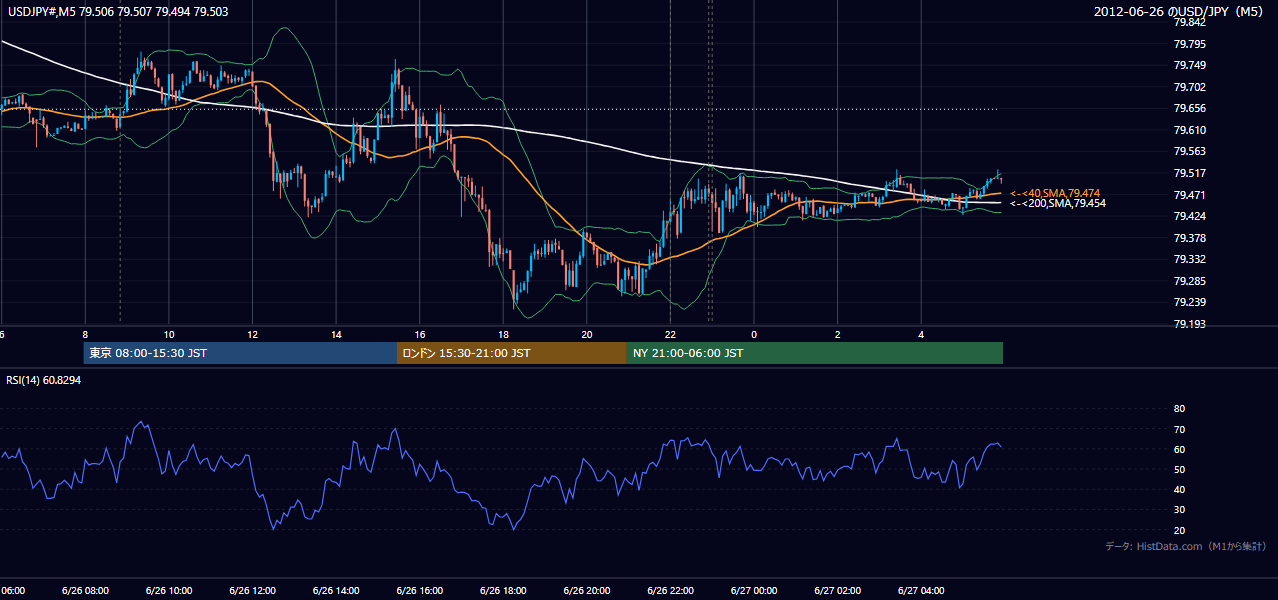Click RSI scale value 30
The height and width of the screenshot is (600, 1278).
pyautogui.click(x=1179, y=510)
